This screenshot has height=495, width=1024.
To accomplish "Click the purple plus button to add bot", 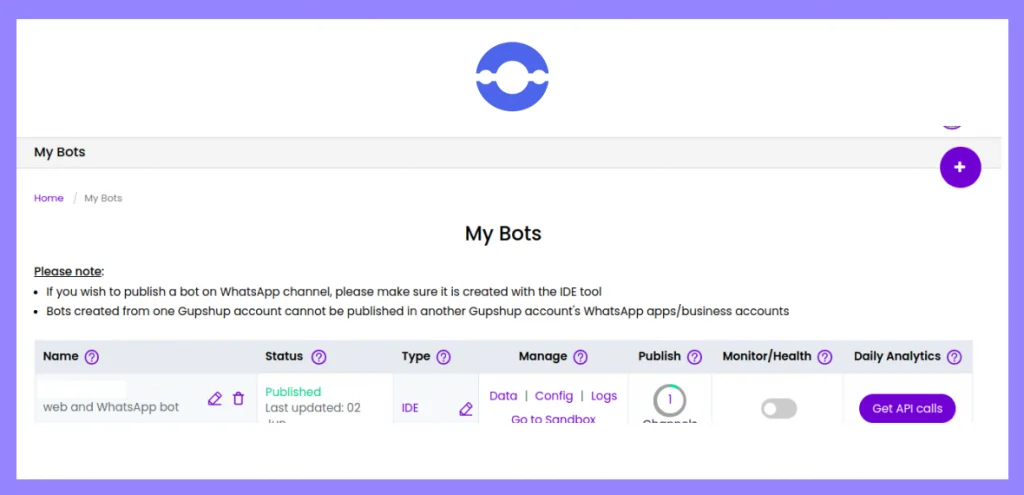I will [960, 167].
